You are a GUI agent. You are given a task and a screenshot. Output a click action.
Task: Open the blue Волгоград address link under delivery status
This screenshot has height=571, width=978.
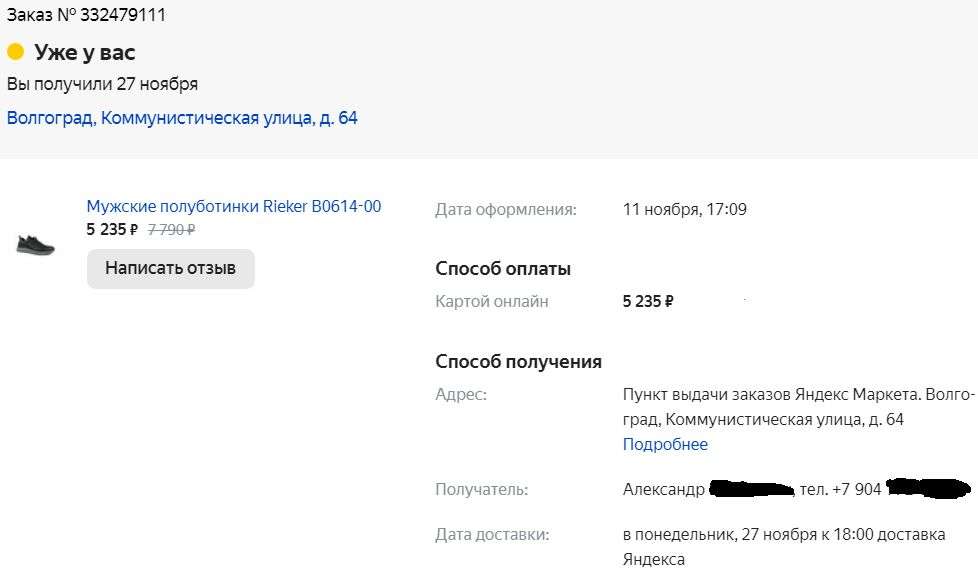click(x=182, y=118)
